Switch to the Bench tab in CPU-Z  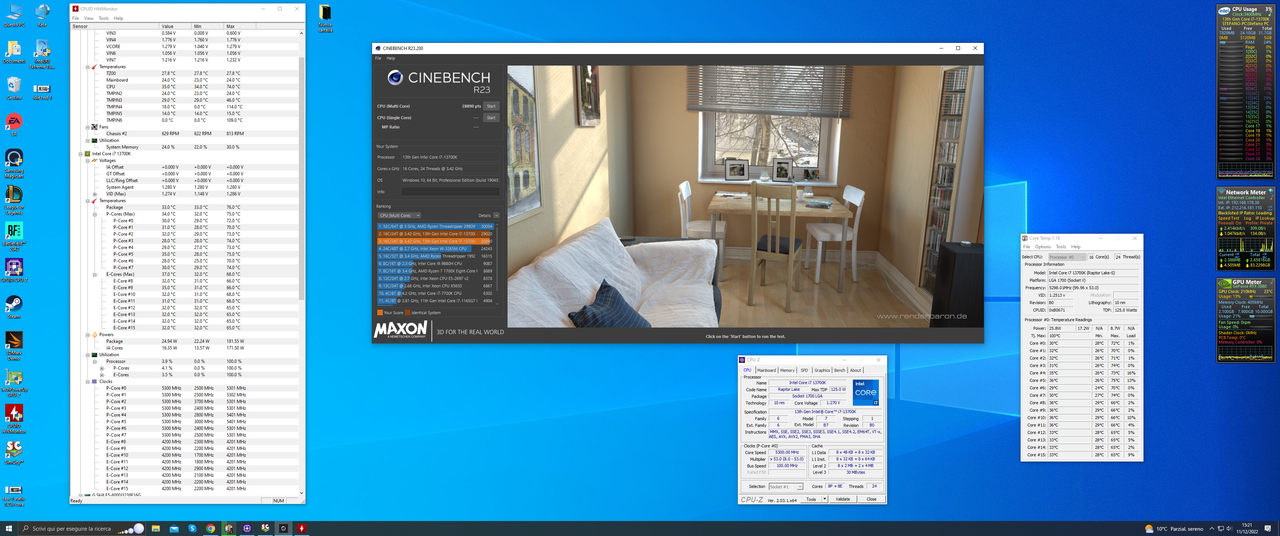pyautogui.click(x=841, y=370)
